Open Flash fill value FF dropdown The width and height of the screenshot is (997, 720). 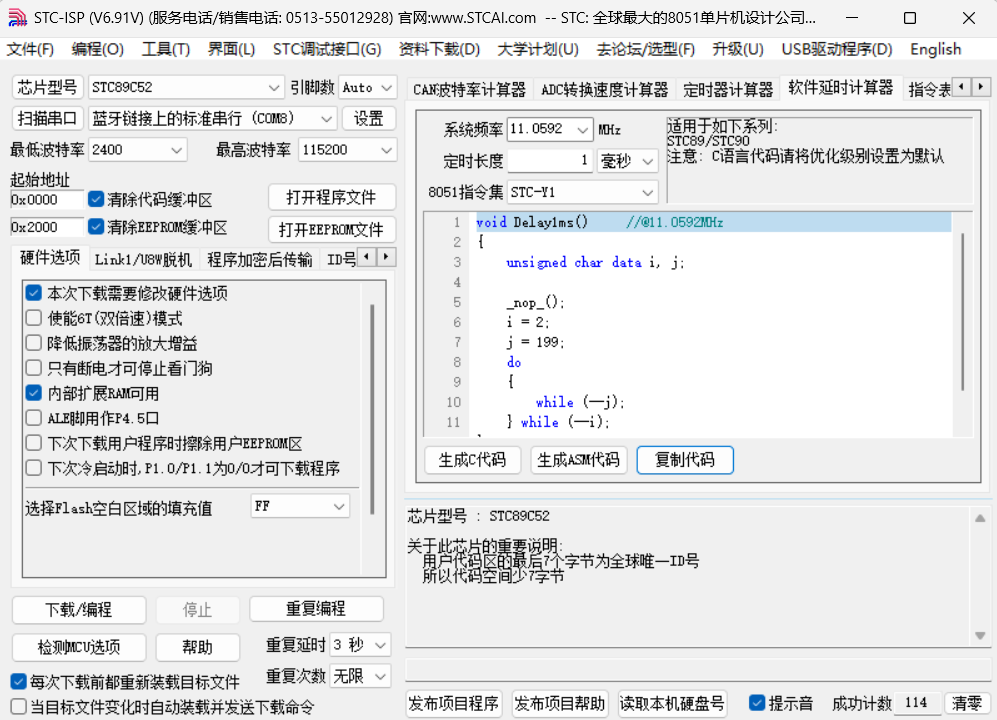[300, 506]
